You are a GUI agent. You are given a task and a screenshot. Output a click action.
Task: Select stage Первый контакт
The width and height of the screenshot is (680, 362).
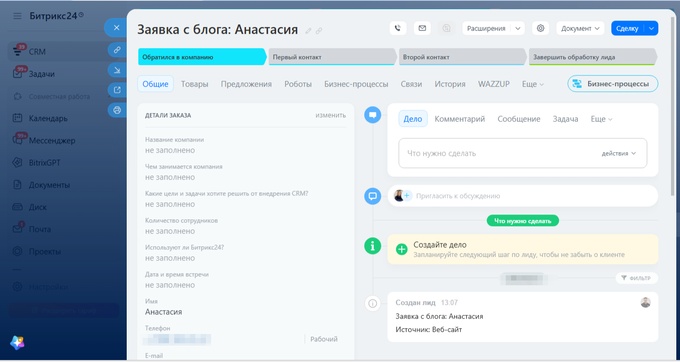[x=332, y=57]
